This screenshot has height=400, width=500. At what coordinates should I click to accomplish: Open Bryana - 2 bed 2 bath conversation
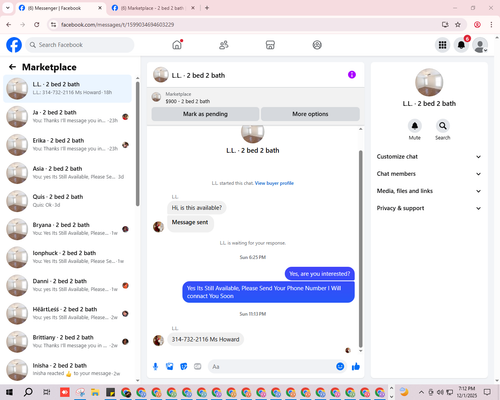[x=67, y=229]
